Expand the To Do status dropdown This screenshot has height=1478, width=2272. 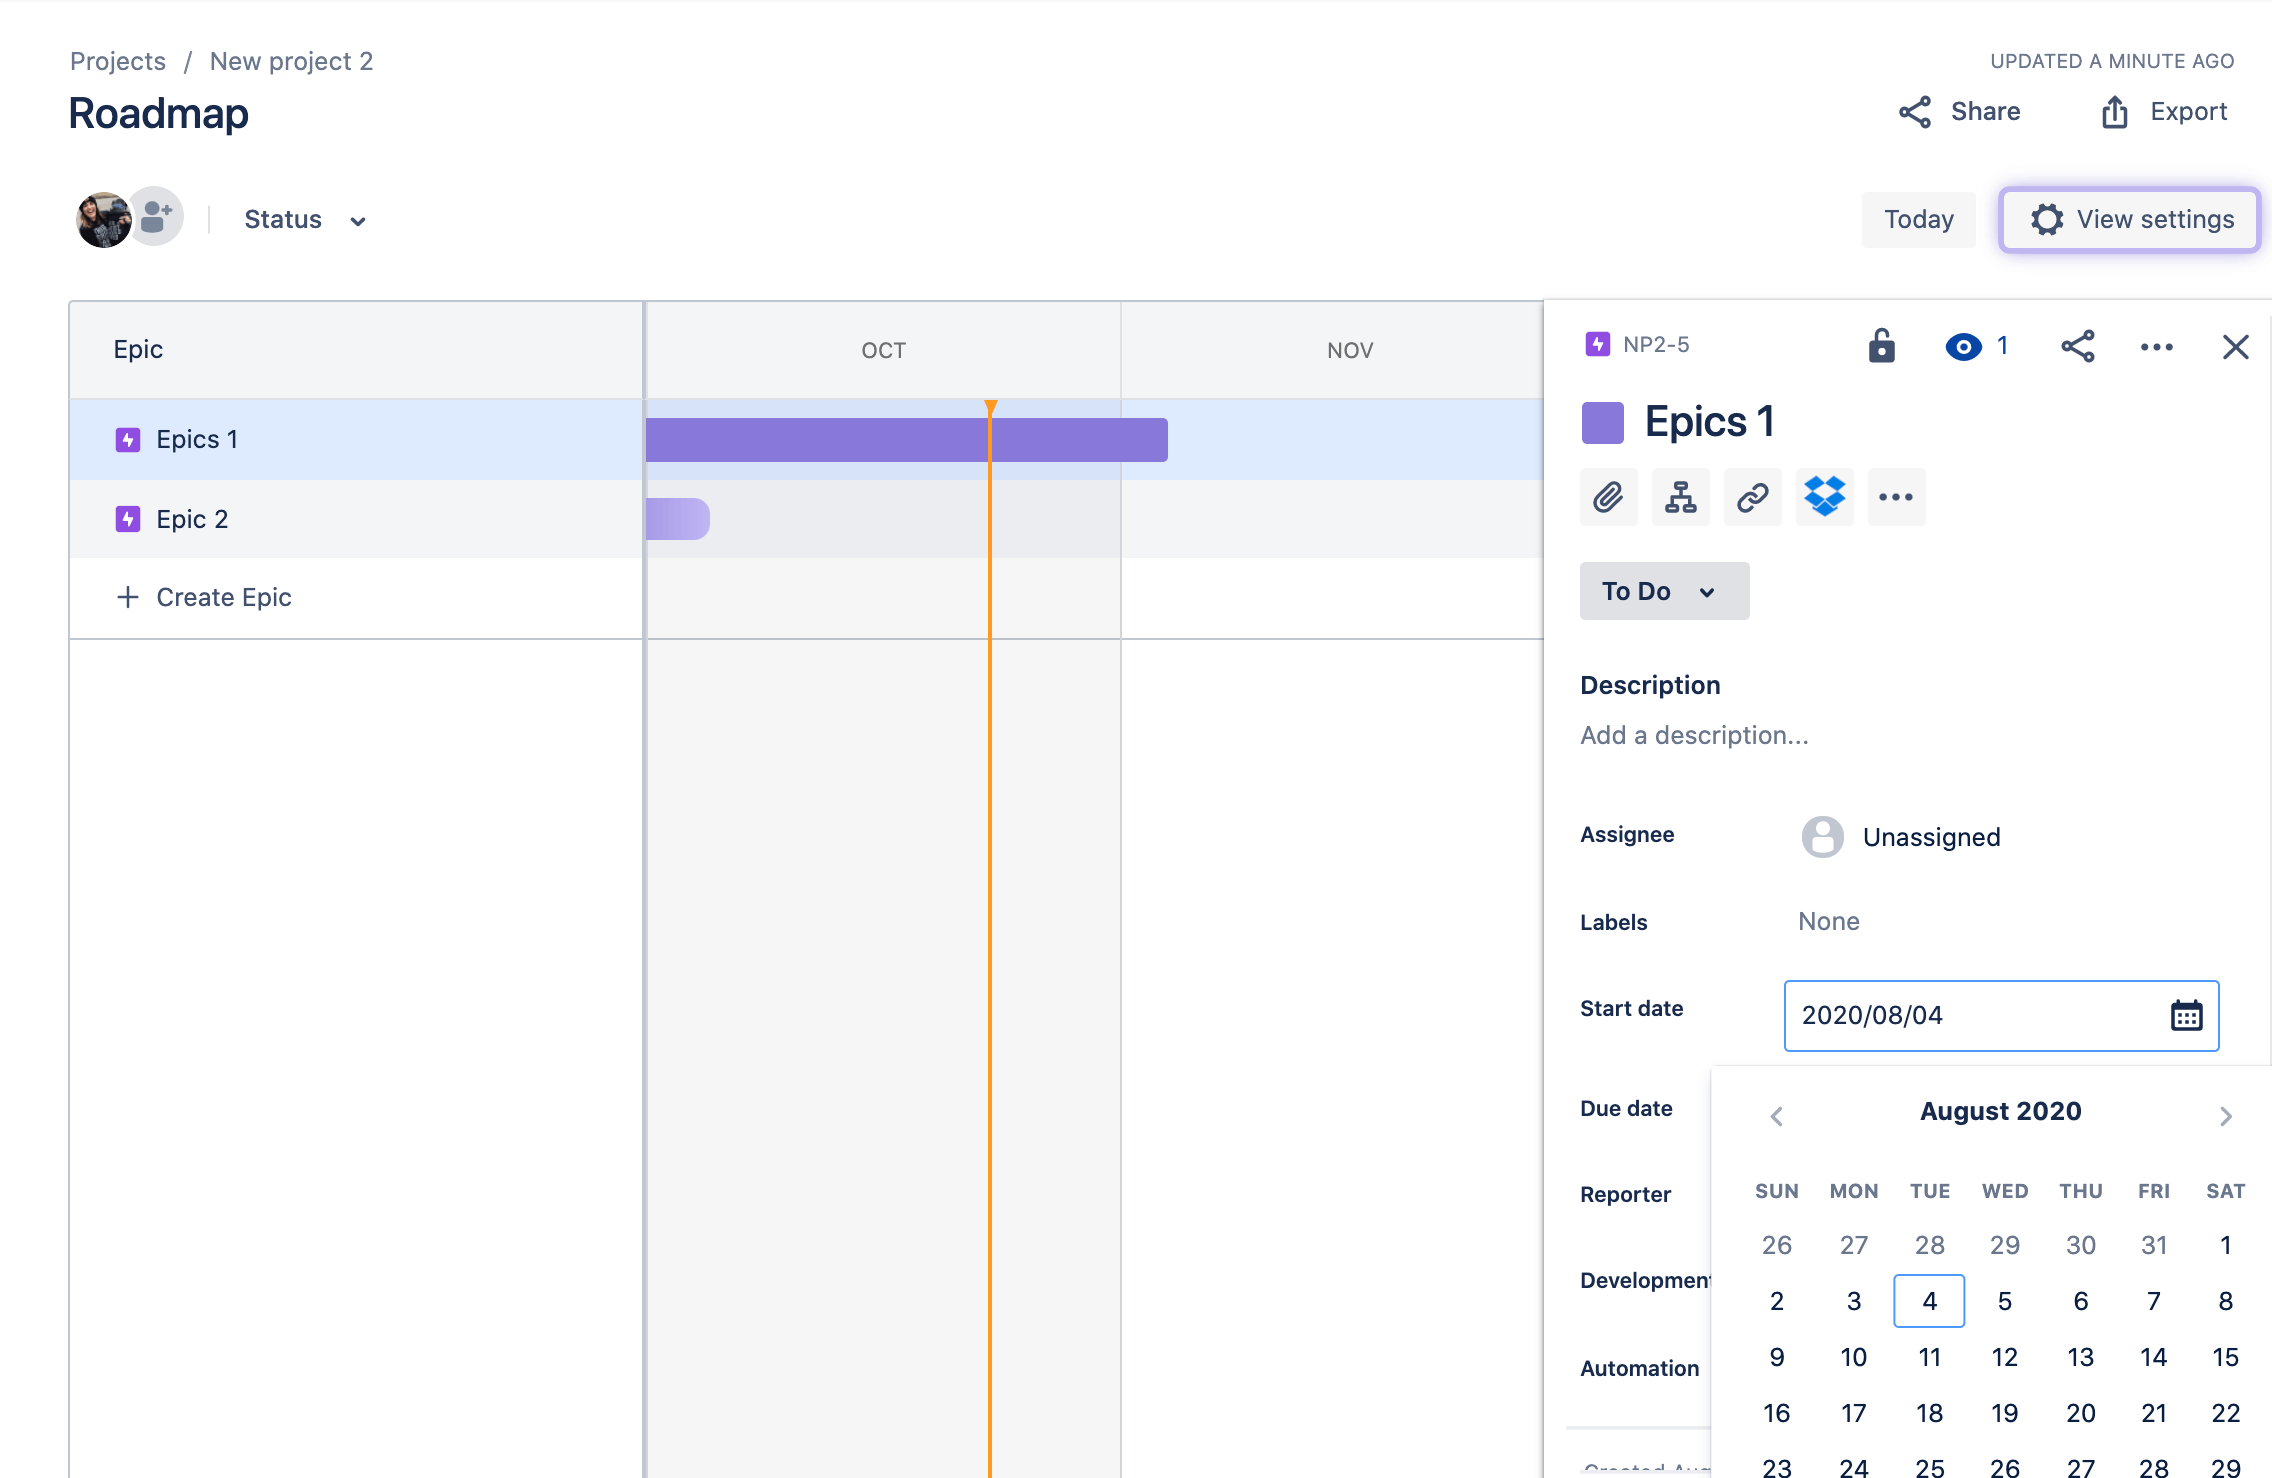coord(1658,589)
